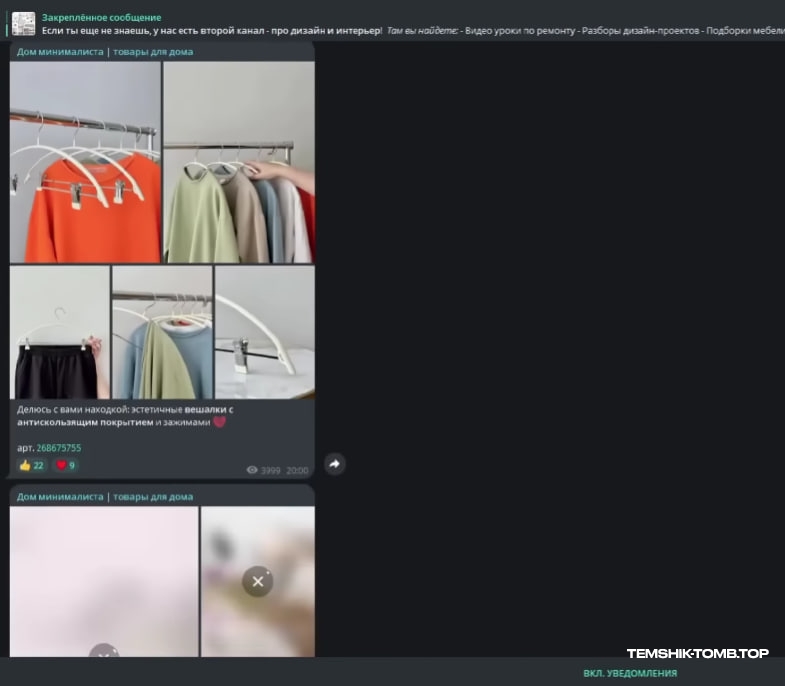Open the hanger clip close-up photo
The image size is (785, 686).
tap(265, 332)
